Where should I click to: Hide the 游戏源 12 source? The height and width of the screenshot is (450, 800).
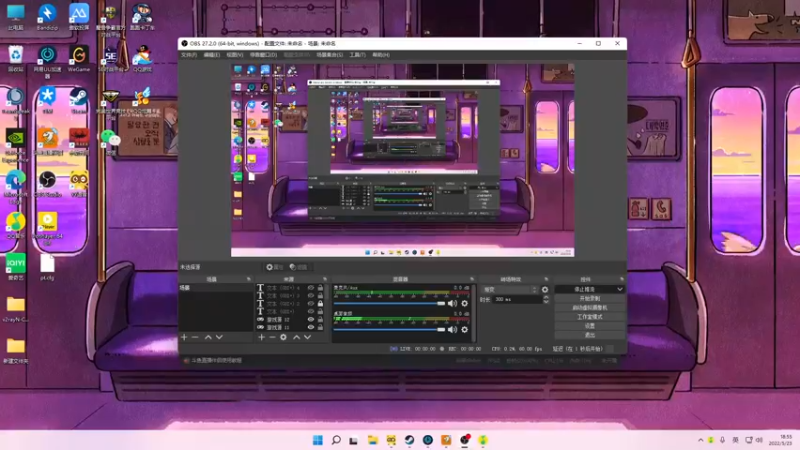311,319
